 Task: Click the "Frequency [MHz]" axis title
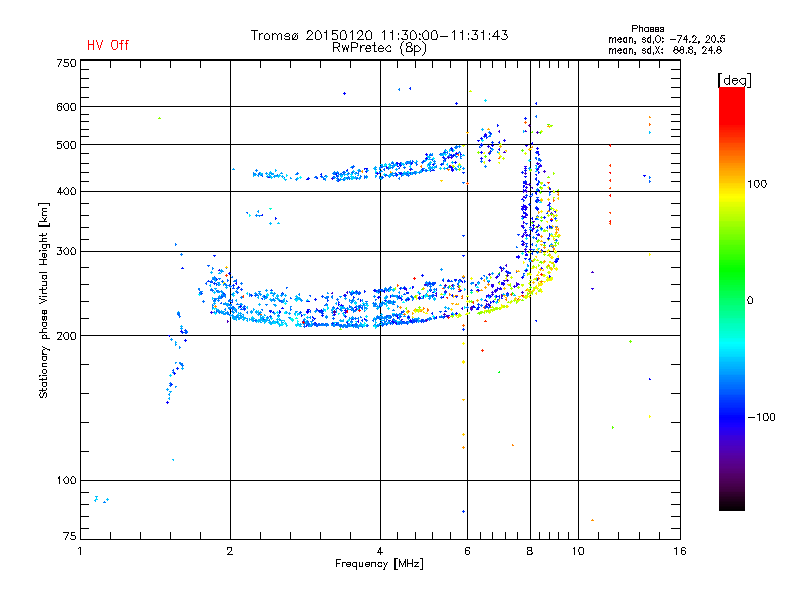click(x=379, y=564)
